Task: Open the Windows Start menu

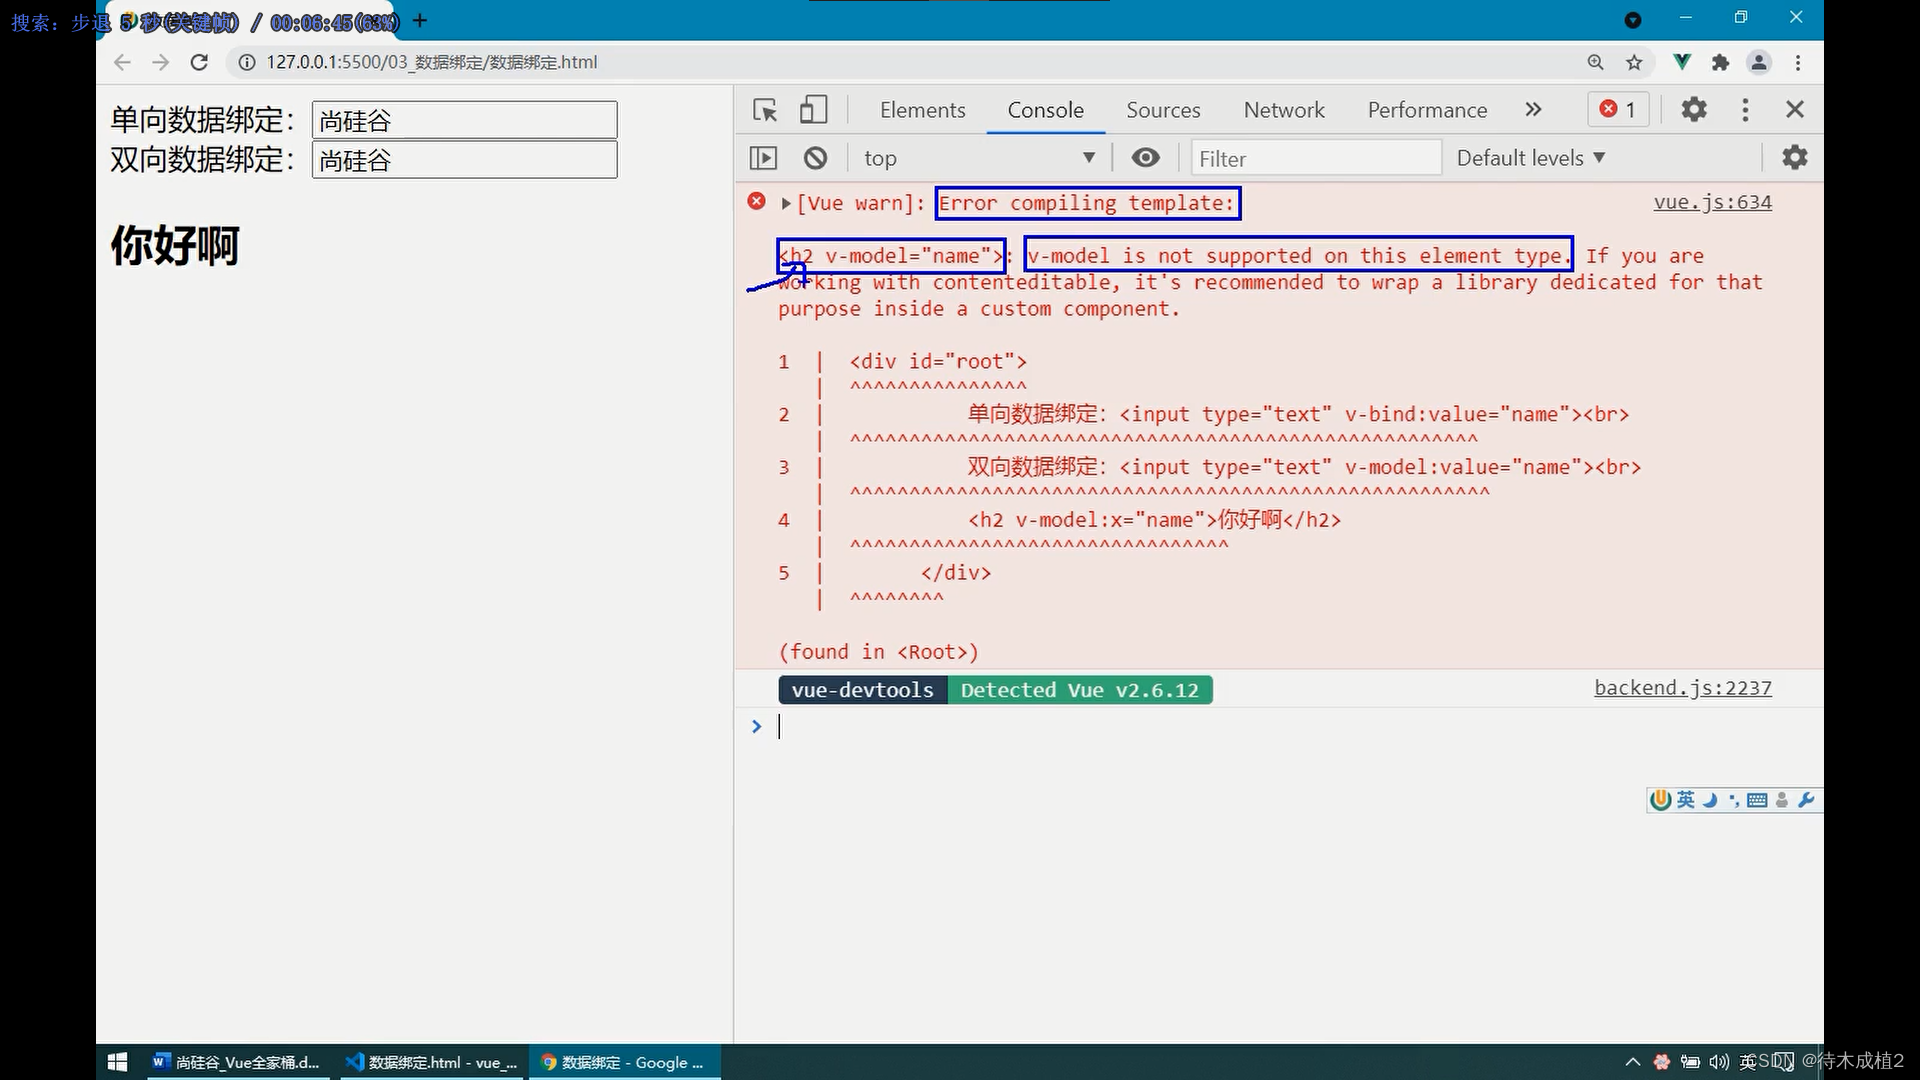Action: click(117, 1062)
